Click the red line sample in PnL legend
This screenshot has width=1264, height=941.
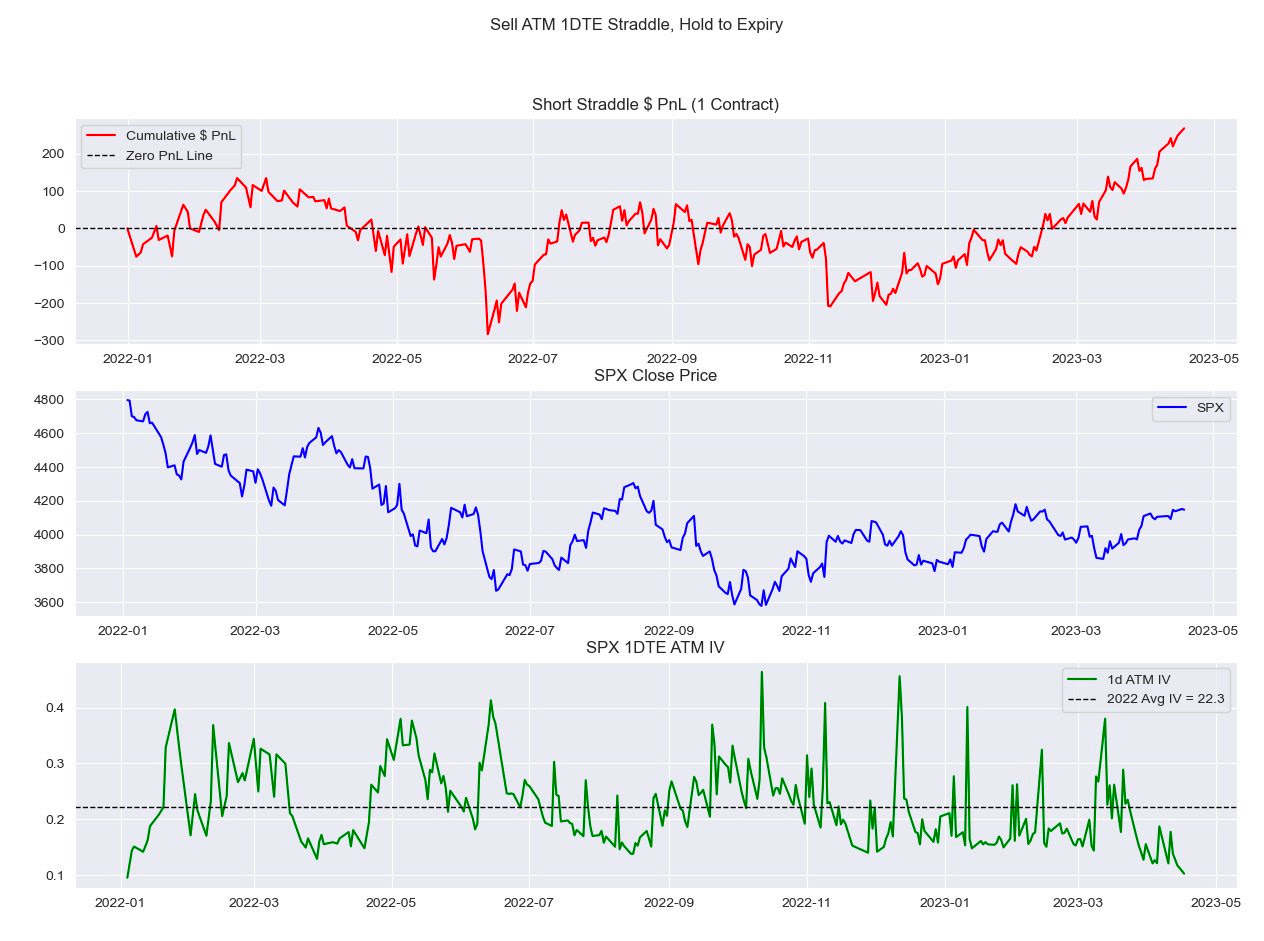pyautogui.click(x=101, y=135)
